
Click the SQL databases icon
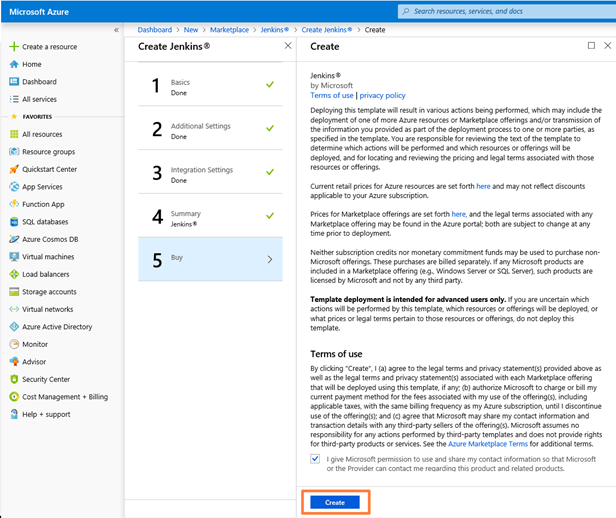coord(14,222)
